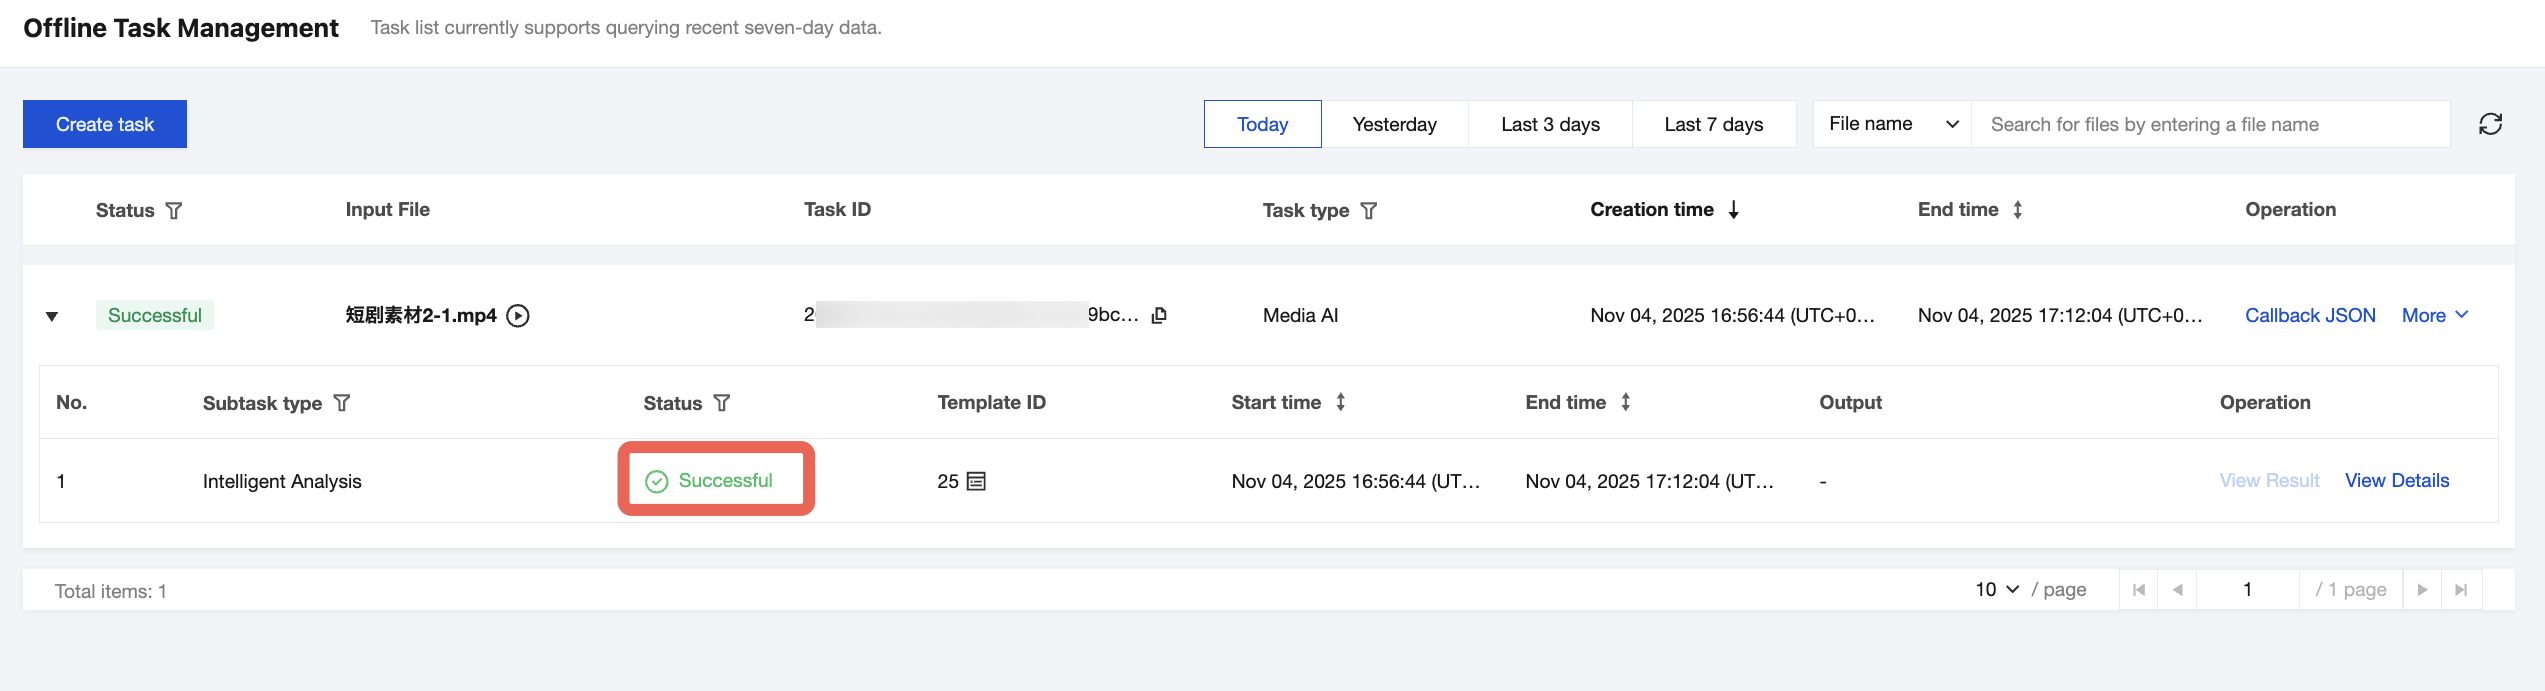Screen dimensions: 2545x691
Task: Select the Yesterday time range tab
Action: click(x=1394, y=124)
